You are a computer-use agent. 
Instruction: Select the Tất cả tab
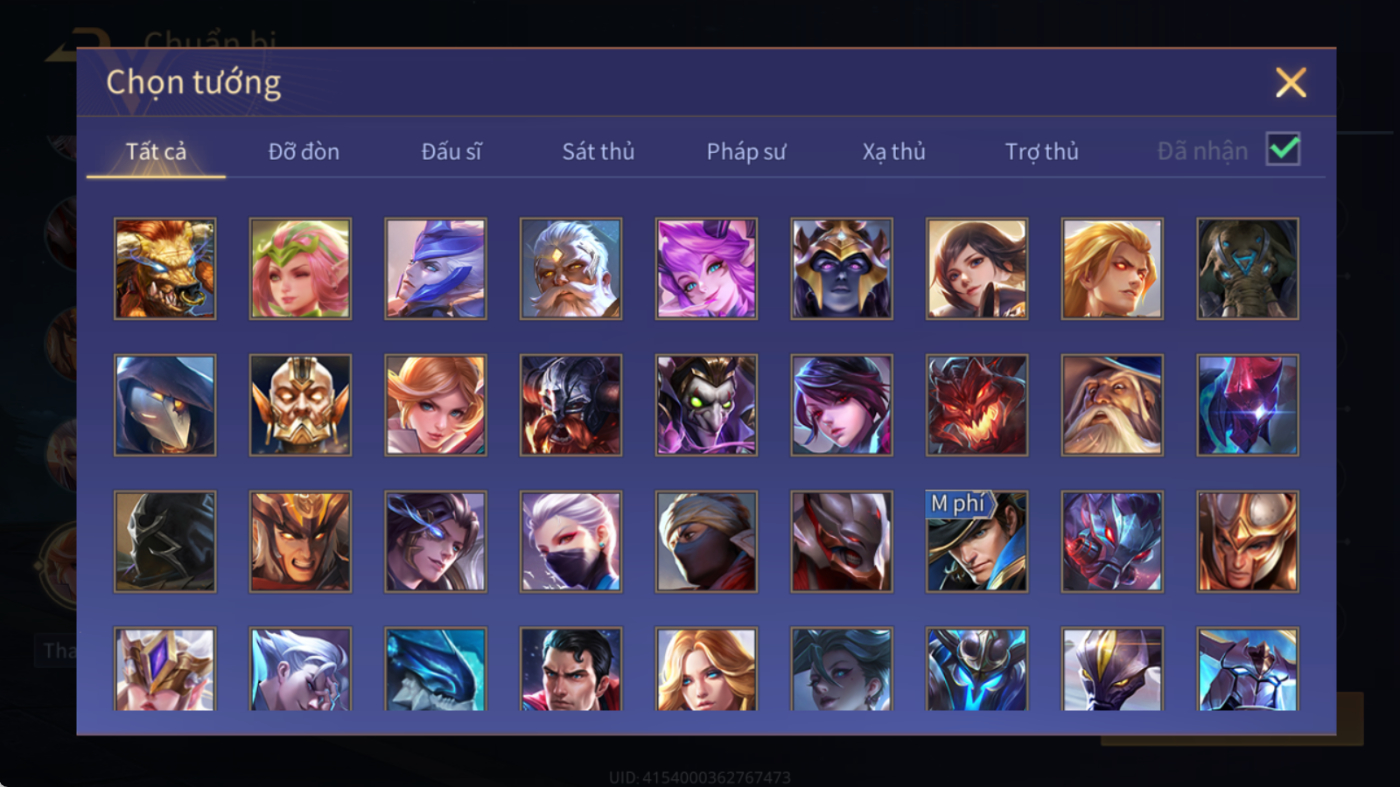[156, 152]
